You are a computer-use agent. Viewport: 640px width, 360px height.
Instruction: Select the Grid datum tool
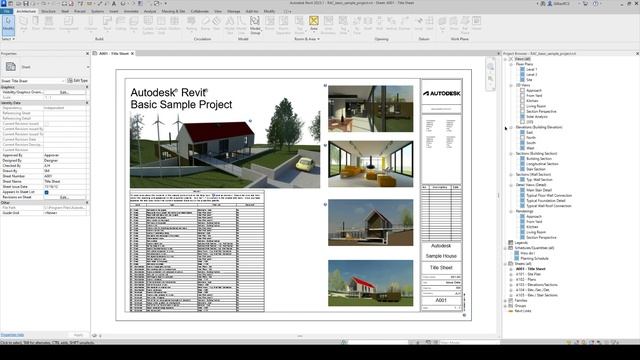pos(429,24)
